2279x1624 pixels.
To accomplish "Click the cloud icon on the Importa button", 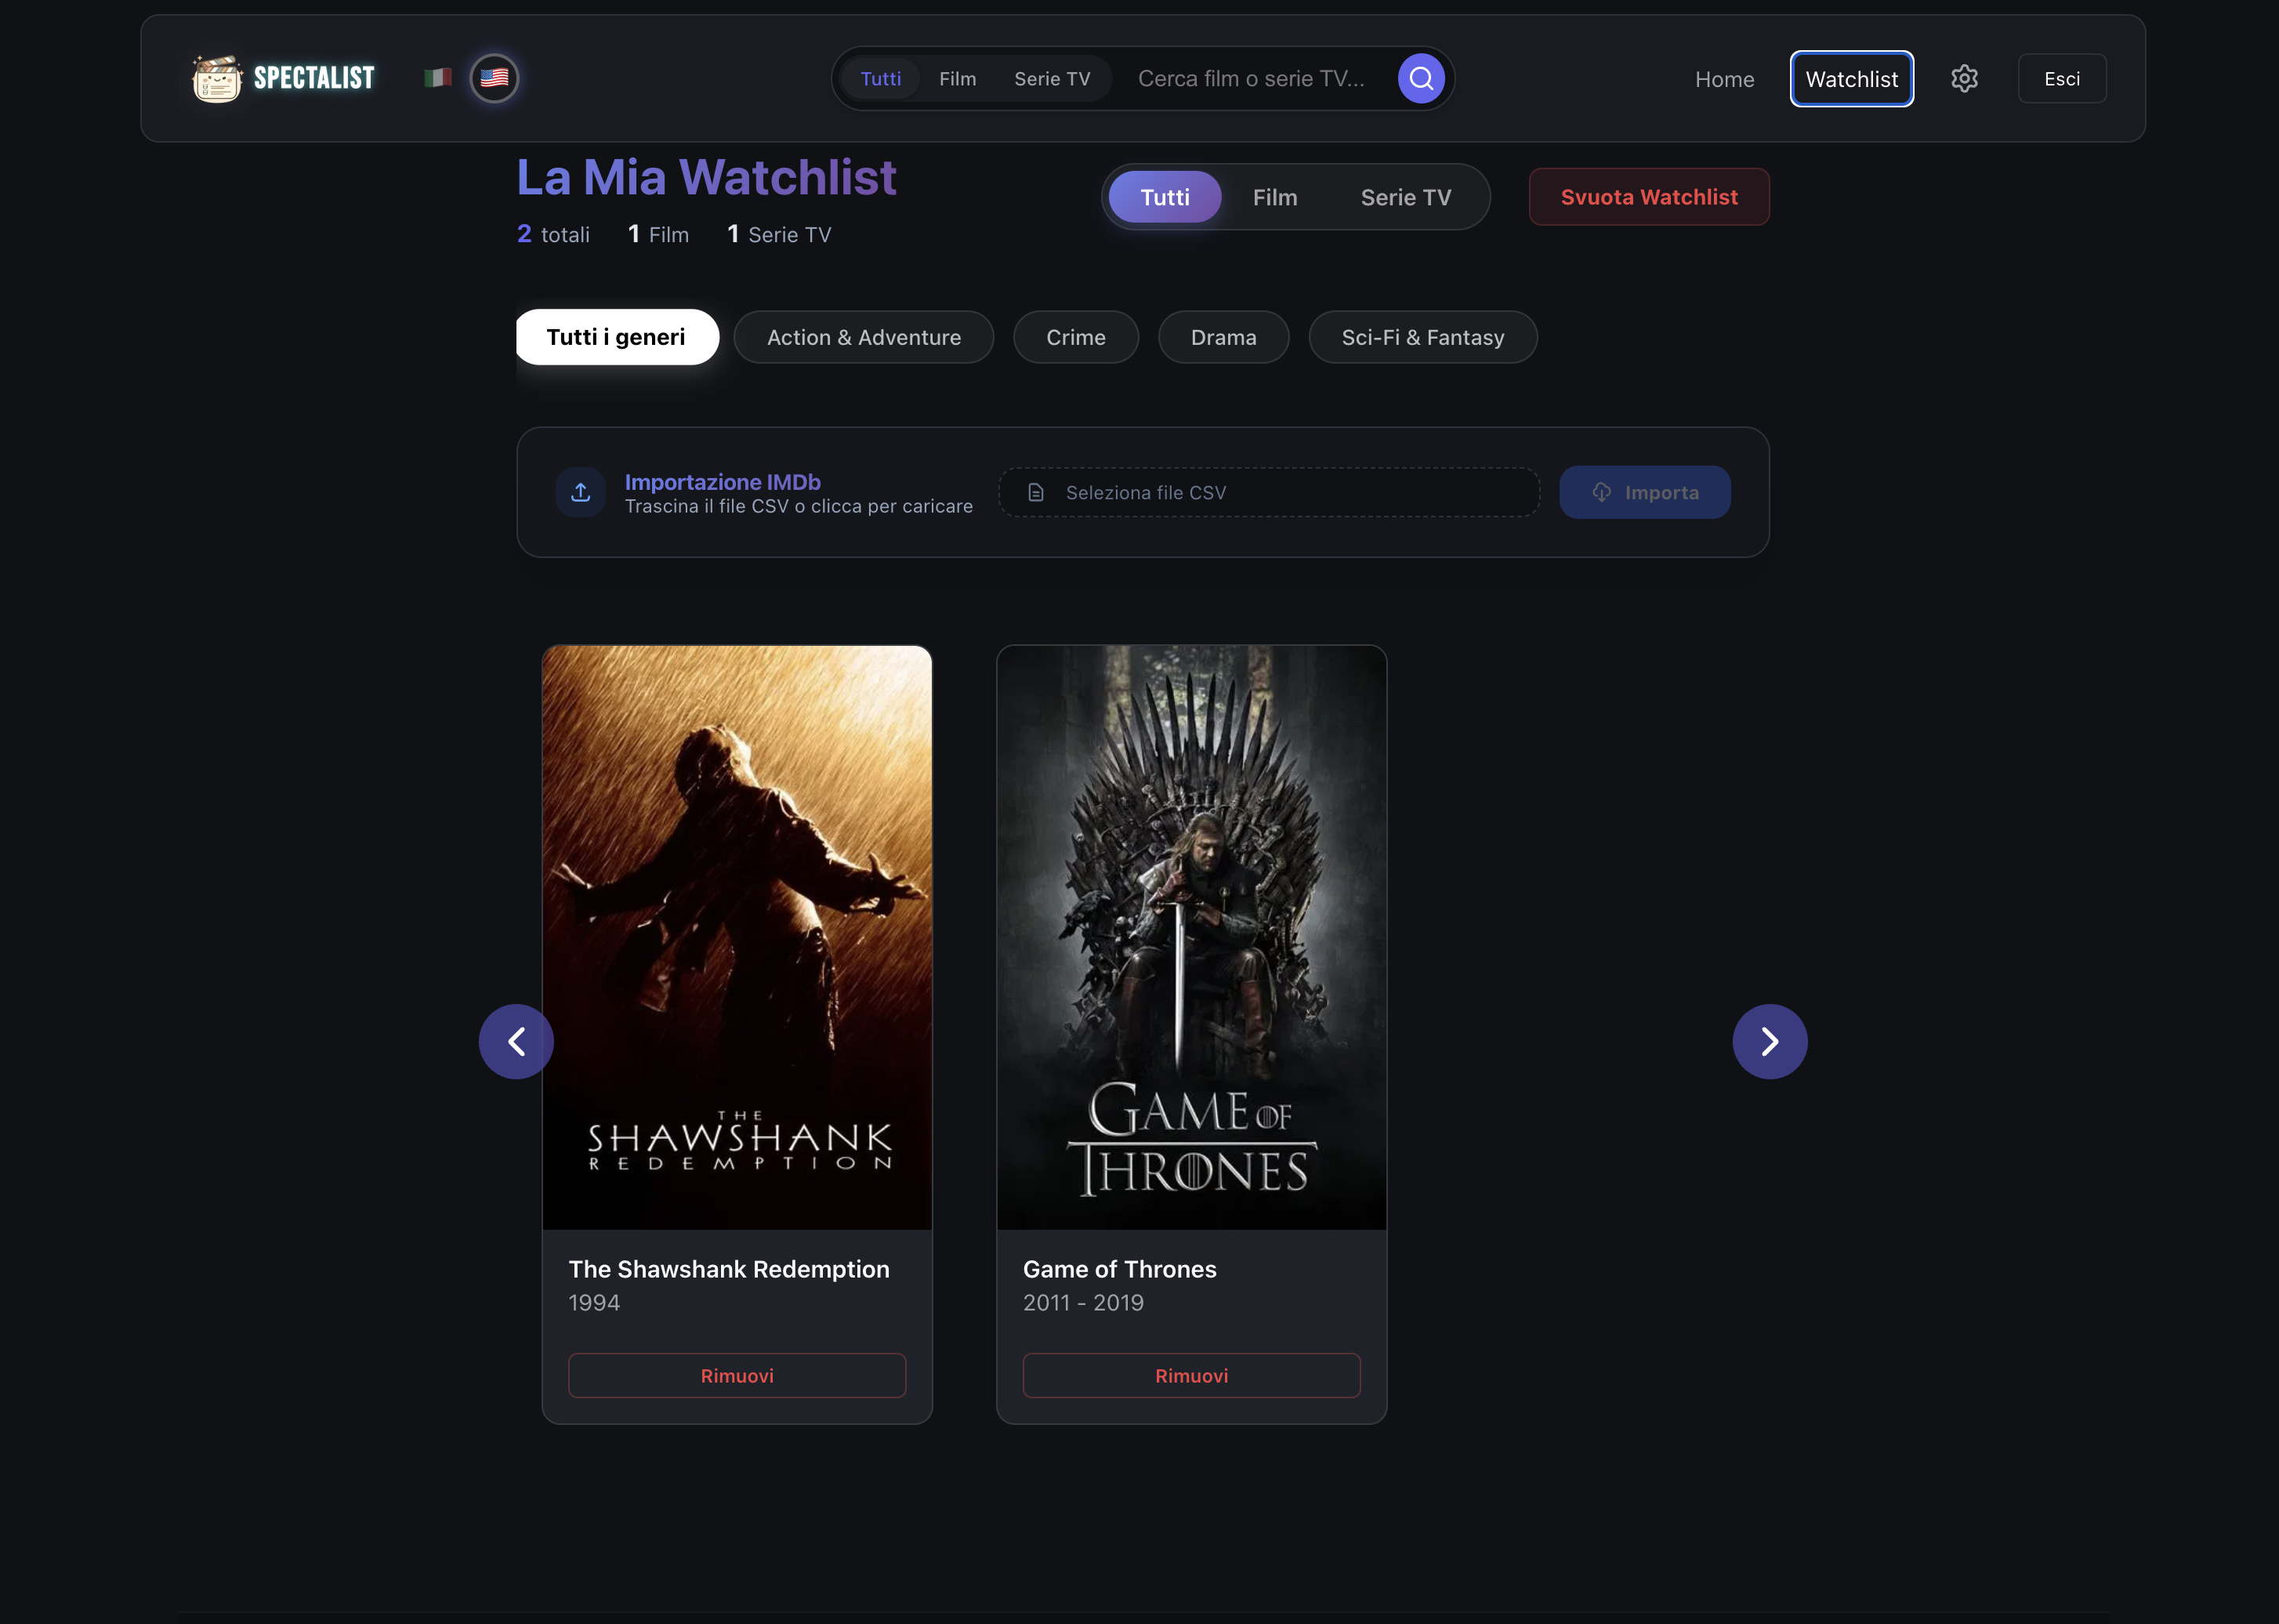I will (1601, 492).
